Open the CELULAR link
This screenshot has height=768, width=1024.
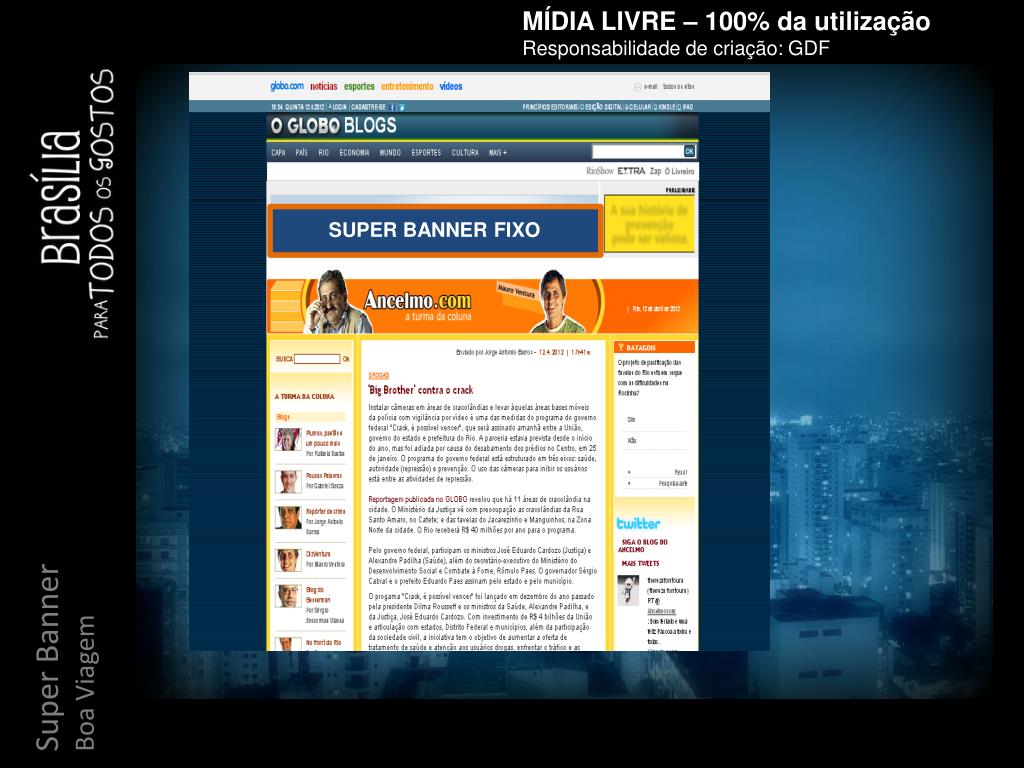pyautogui.click(x=639, y=106)
